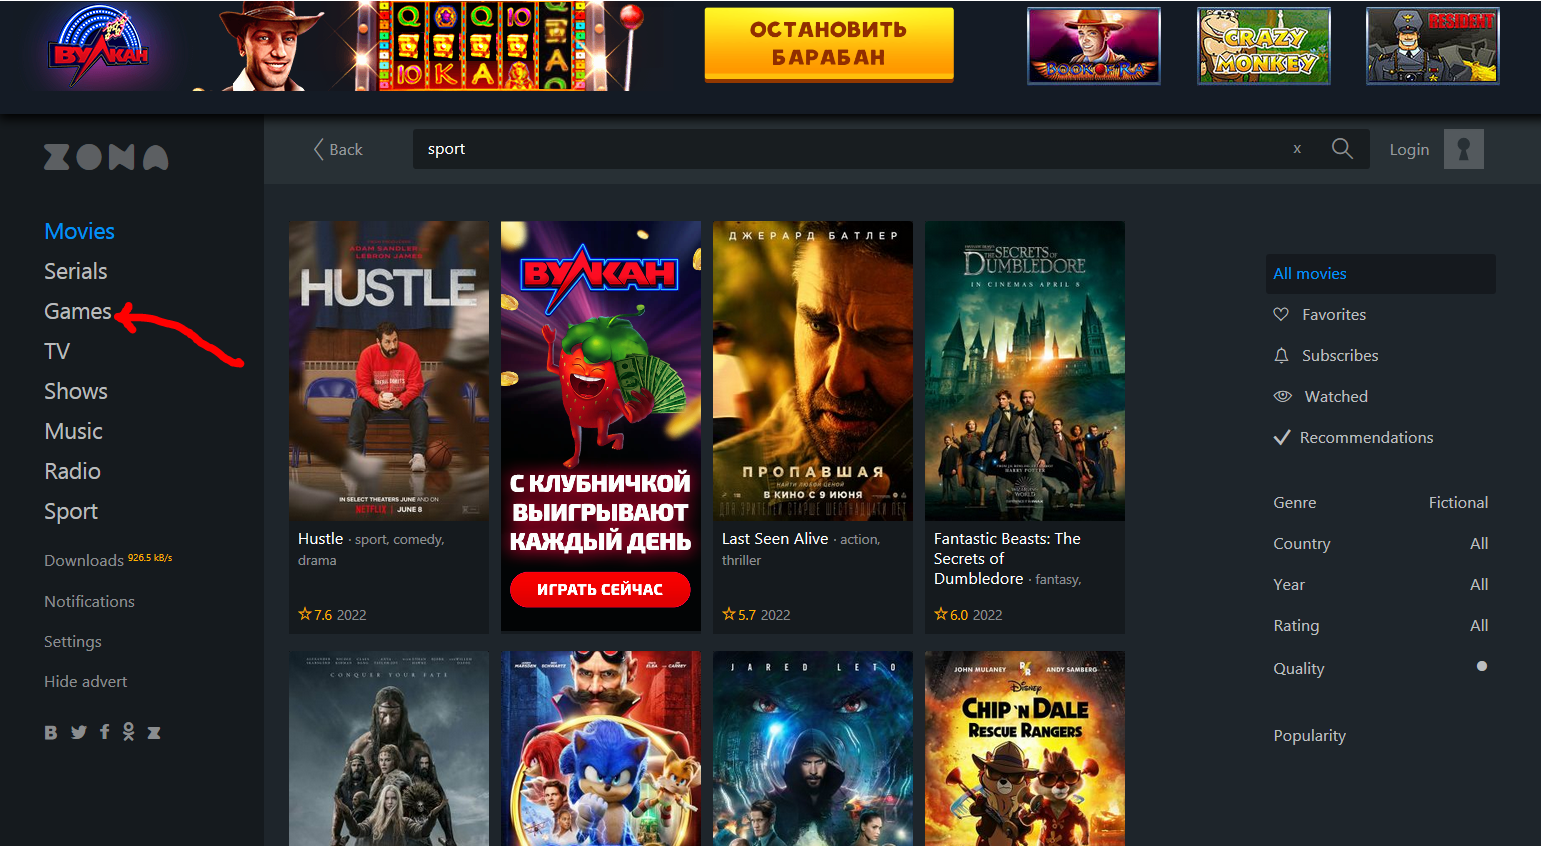Click the Favorites heart icon
This screenshot has width=1541, height=846.
(x=1281, y=314)
